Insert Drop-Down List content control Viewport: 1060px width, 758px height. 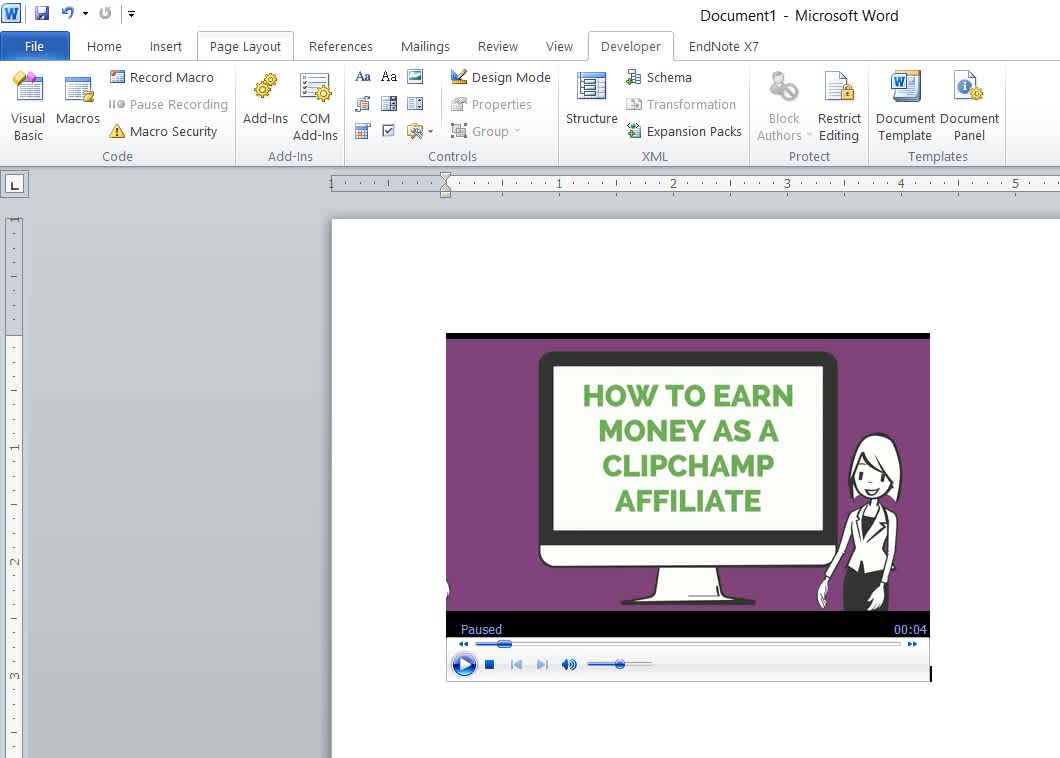tap(415, 103)
